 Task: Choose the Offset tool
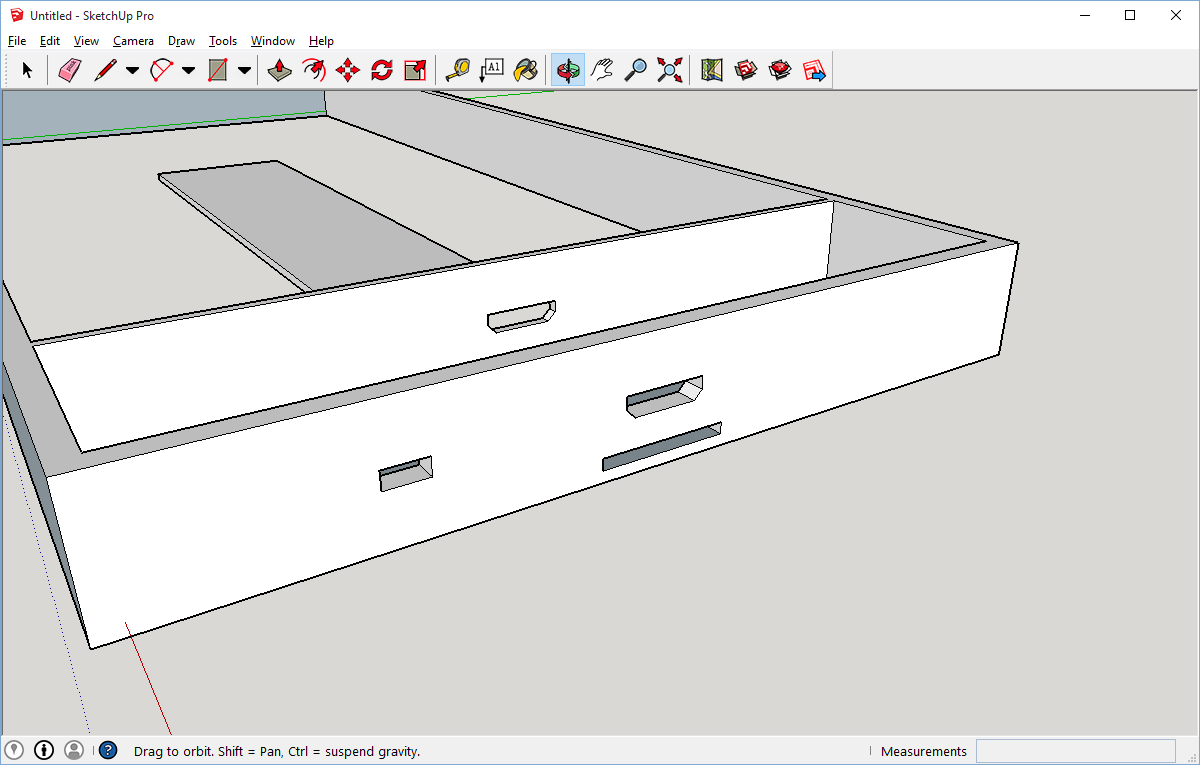(314, 70)
